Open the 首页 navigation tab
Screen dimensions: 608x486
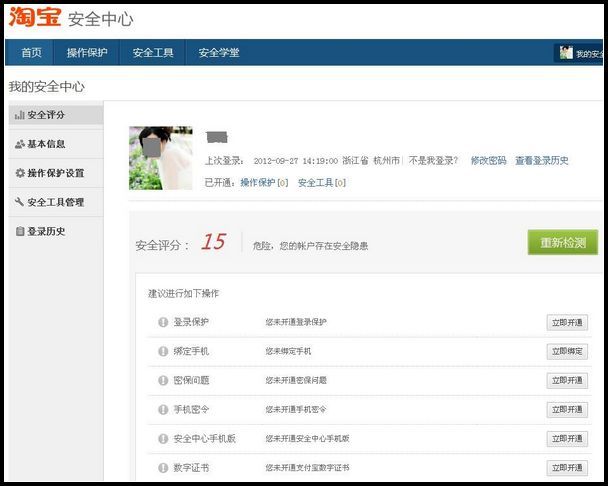tap(31, 53)
